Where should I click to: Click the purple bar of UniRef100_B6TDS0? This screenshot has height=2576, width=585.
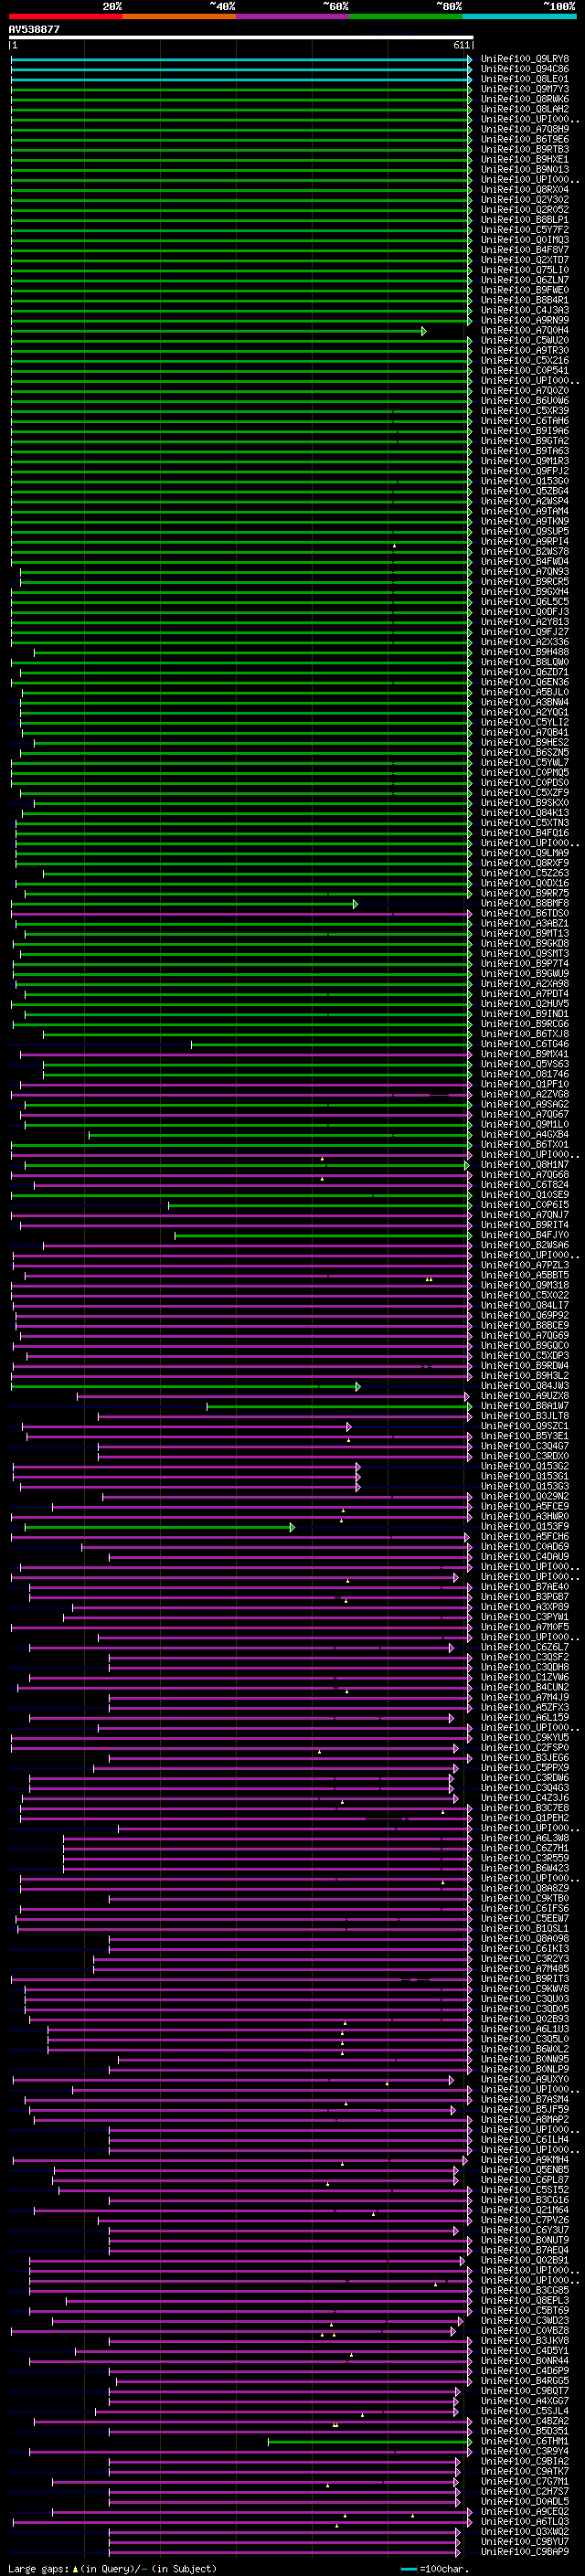[x=241, y=913]
